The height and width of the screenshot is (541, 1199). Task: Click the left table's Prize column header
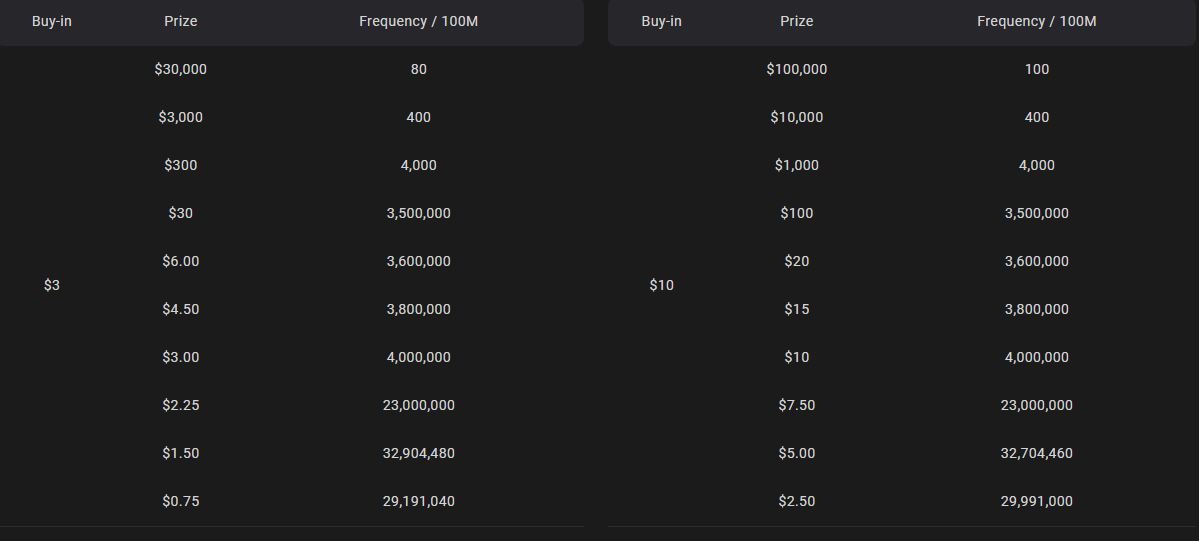coord(180,21)
